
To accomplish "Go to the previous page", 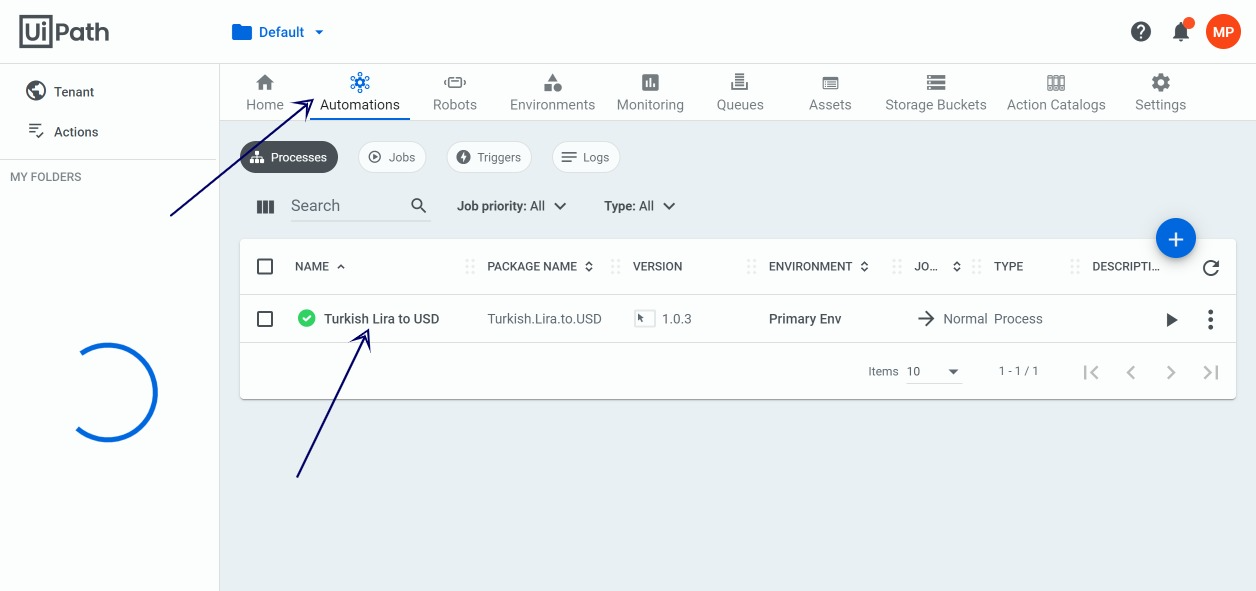I will click(1131, 372).
